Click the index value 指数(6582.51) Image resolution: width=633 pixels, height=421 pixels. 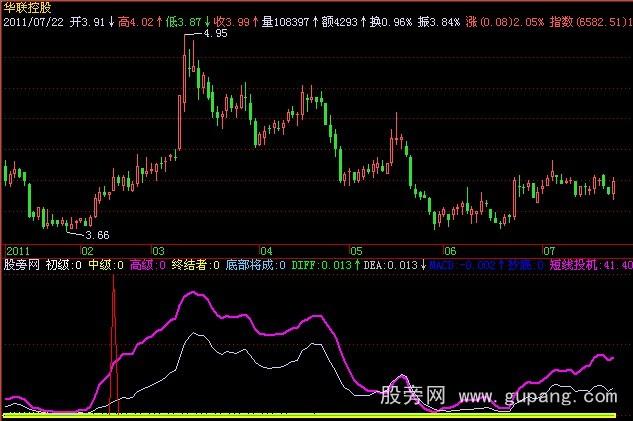pos(591,22)
